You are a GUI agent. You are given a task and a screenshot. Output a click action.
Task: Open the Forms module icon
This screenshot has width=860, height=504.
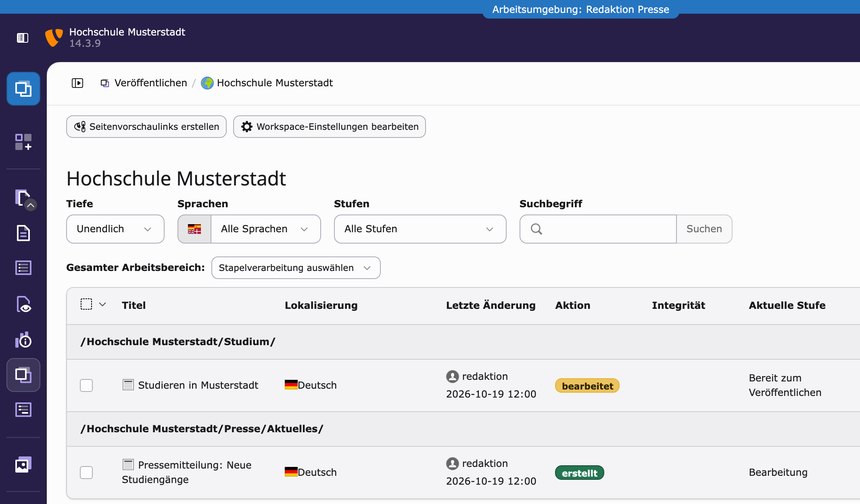[x=23, y=410]
